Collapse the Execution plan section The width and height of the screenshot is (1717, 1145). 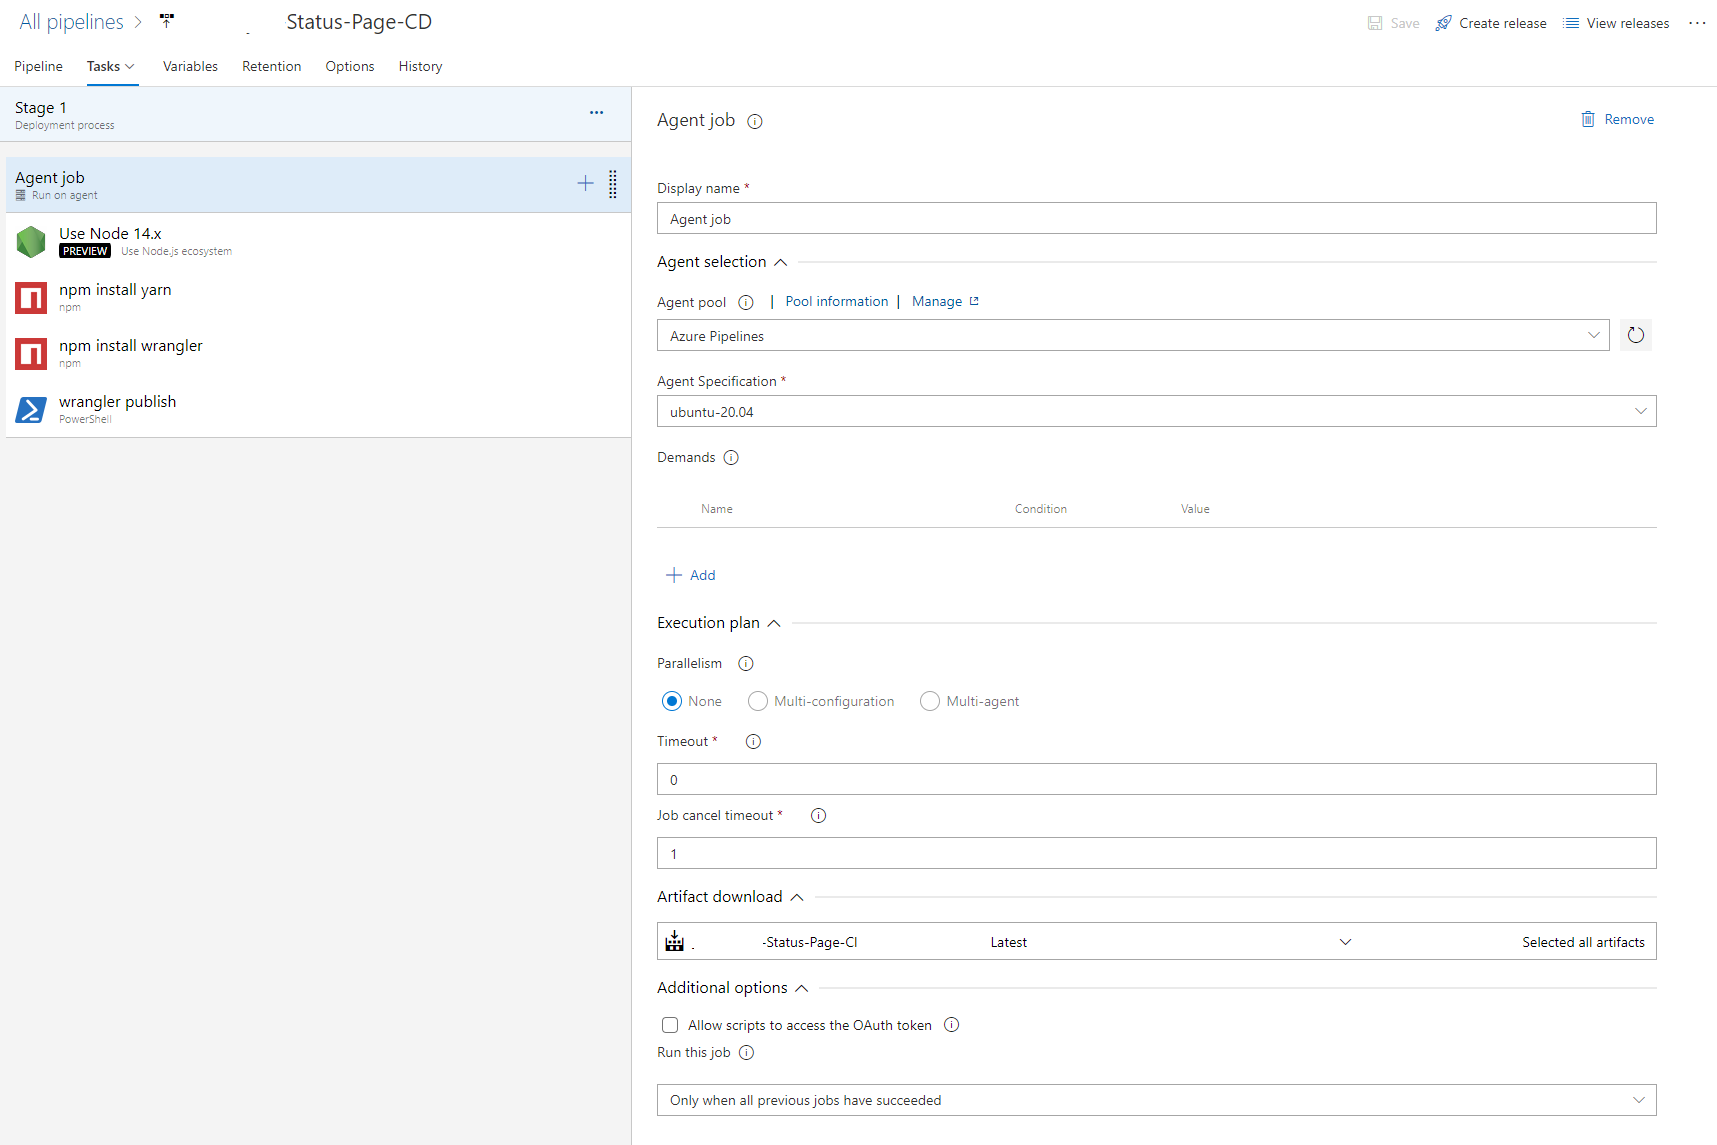pos(774,623)
